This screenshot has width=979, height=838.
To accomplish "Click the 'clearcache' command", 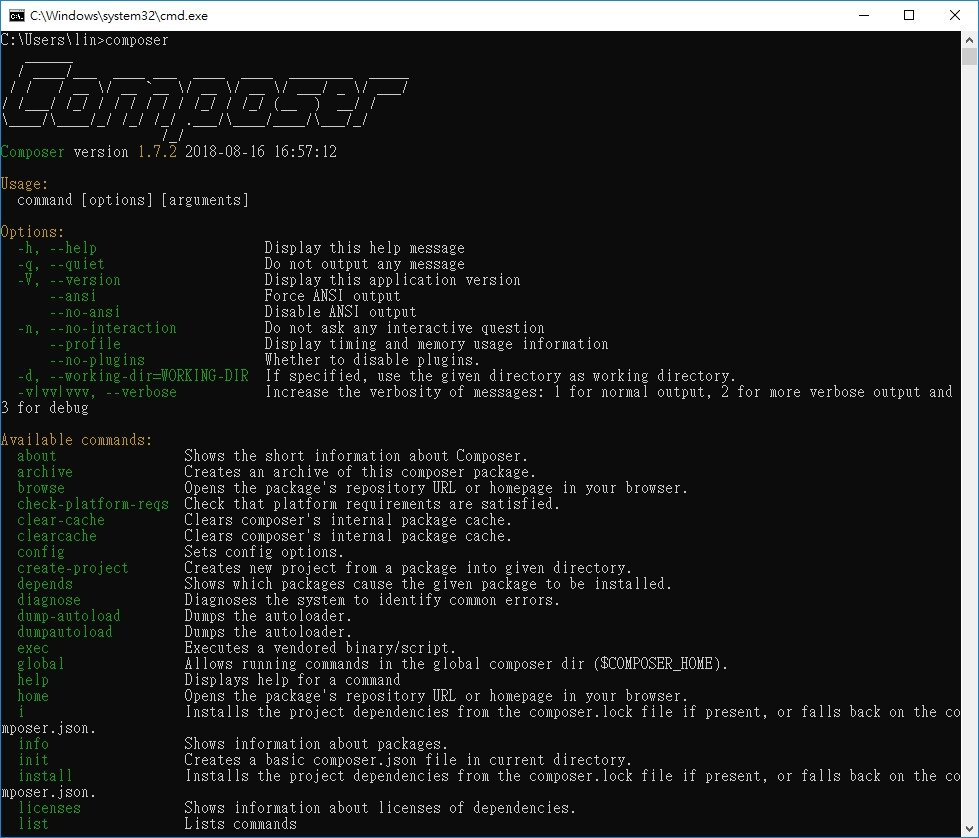I will [57, 536].
